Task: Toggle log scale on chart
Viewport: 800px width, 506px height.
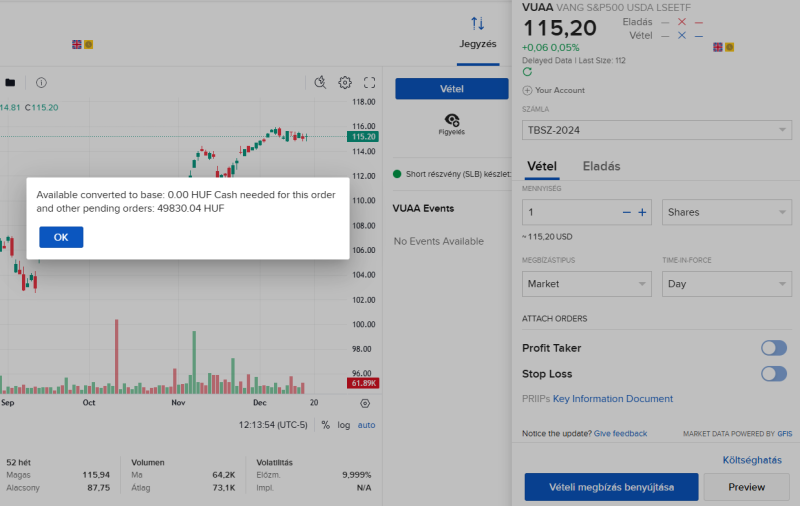Action: tap(344, 425)
